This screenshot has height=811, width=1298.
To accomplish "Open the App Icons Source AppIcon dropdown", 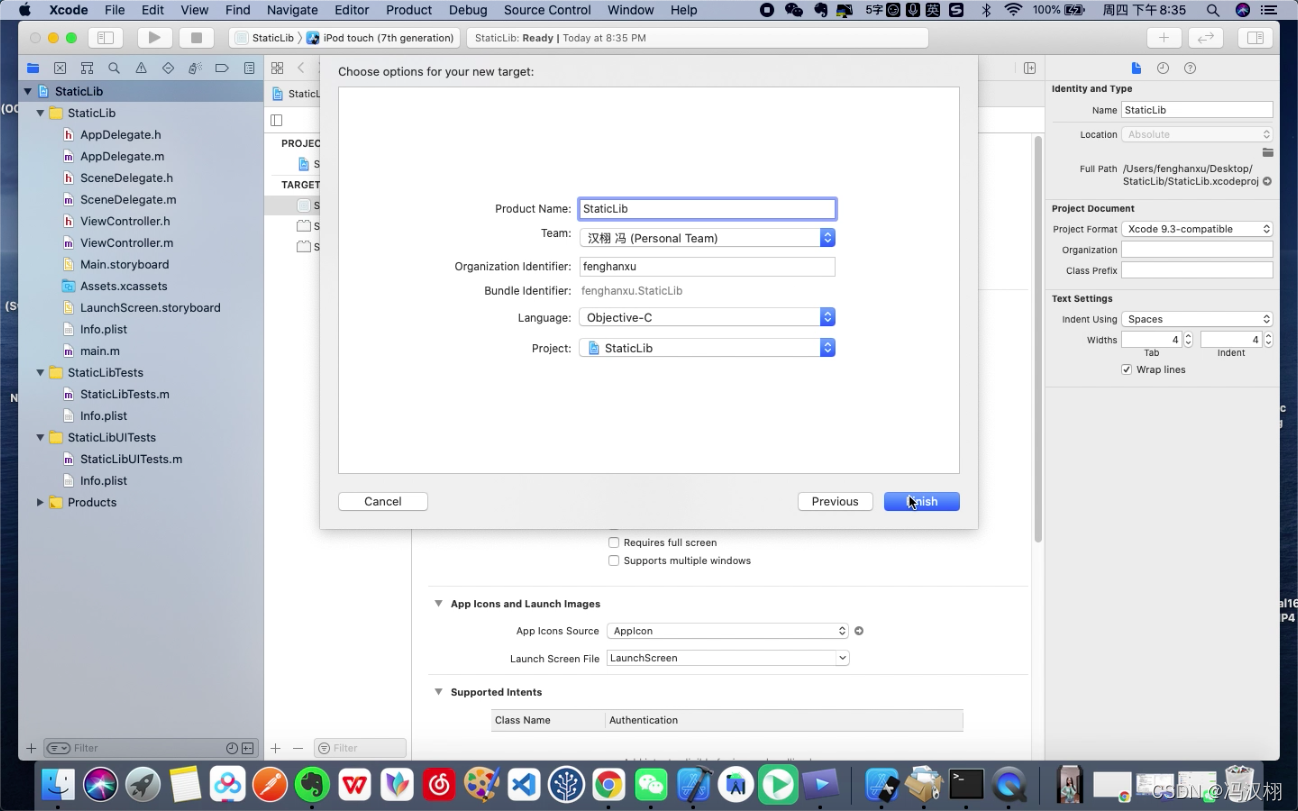I will point(728,631).
